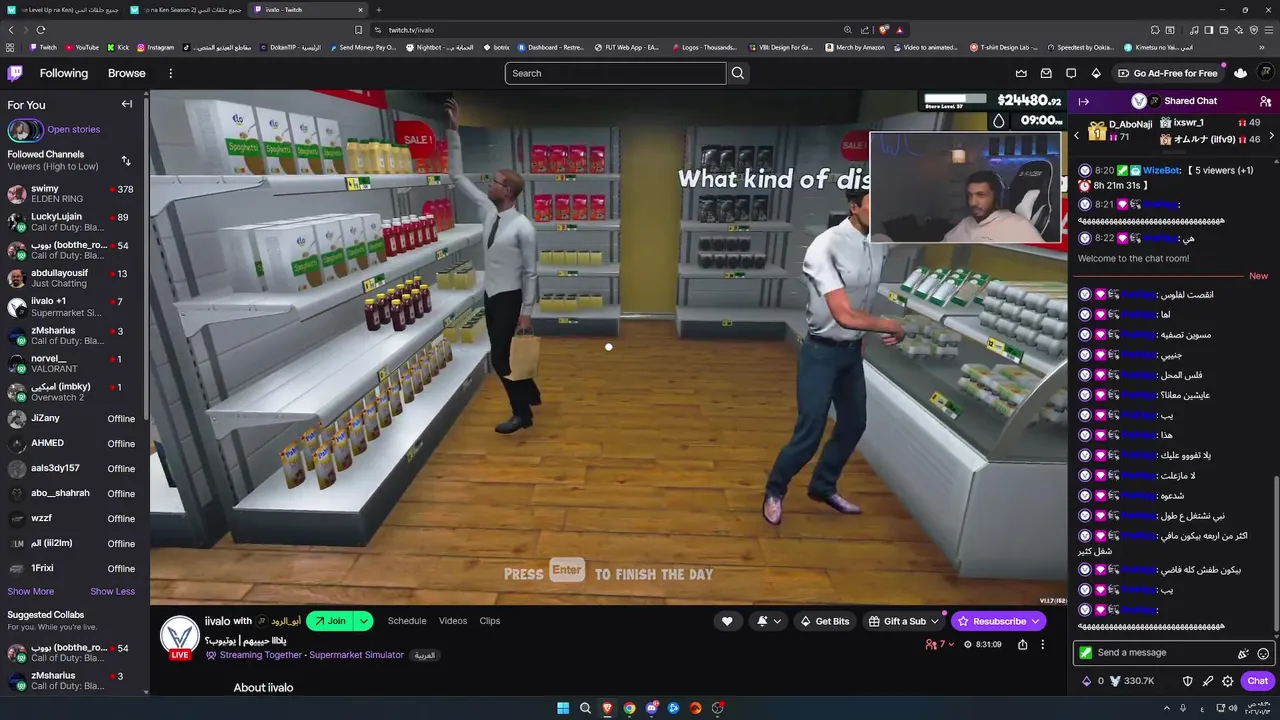Screen dimensions: 1280x720
Task: Open the chat settings gear
Action: coord(1228,681)
